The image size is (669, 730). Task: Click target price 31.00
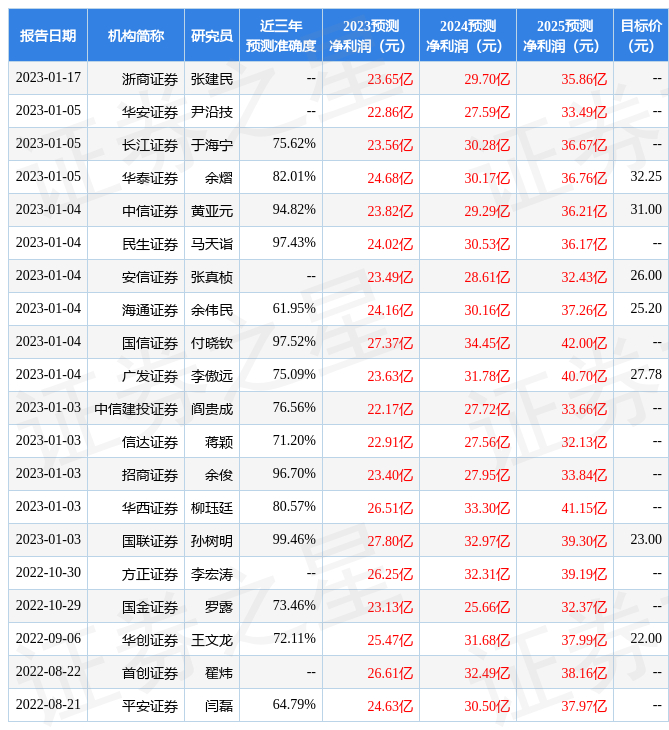[x=646, y=210]
